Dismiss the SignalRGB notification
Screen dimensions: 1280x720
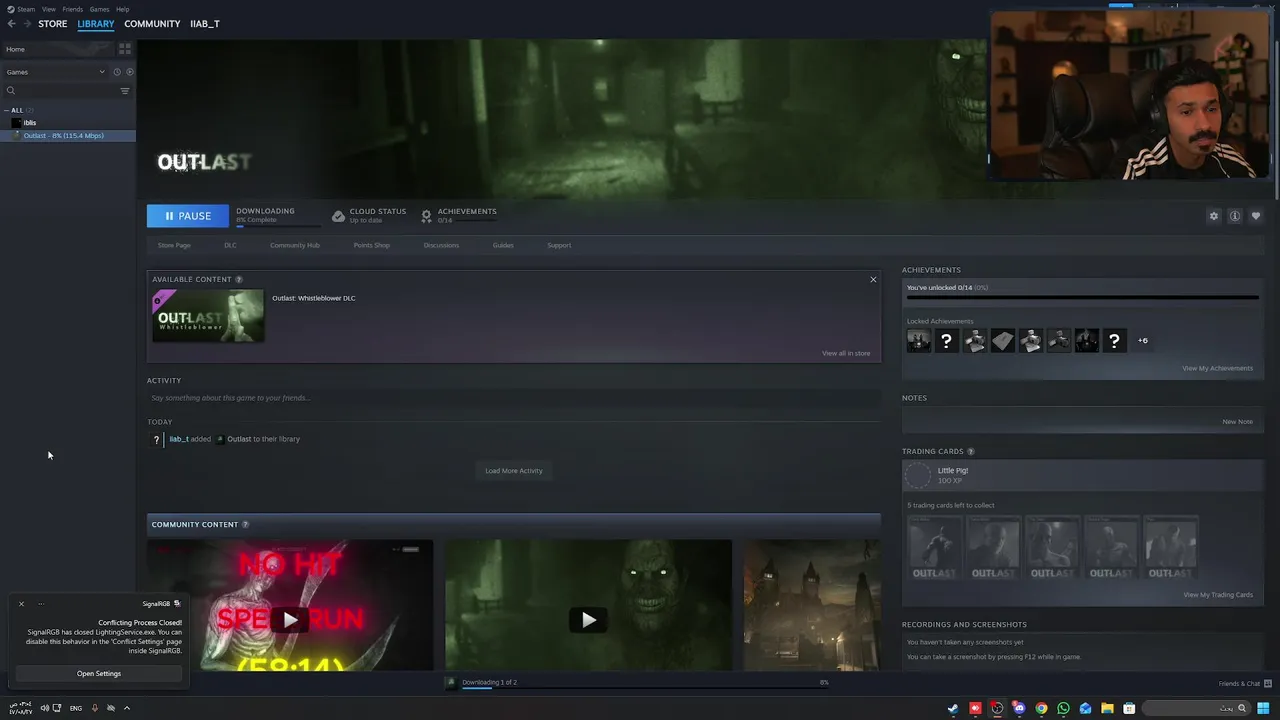(x=21, y=604)
